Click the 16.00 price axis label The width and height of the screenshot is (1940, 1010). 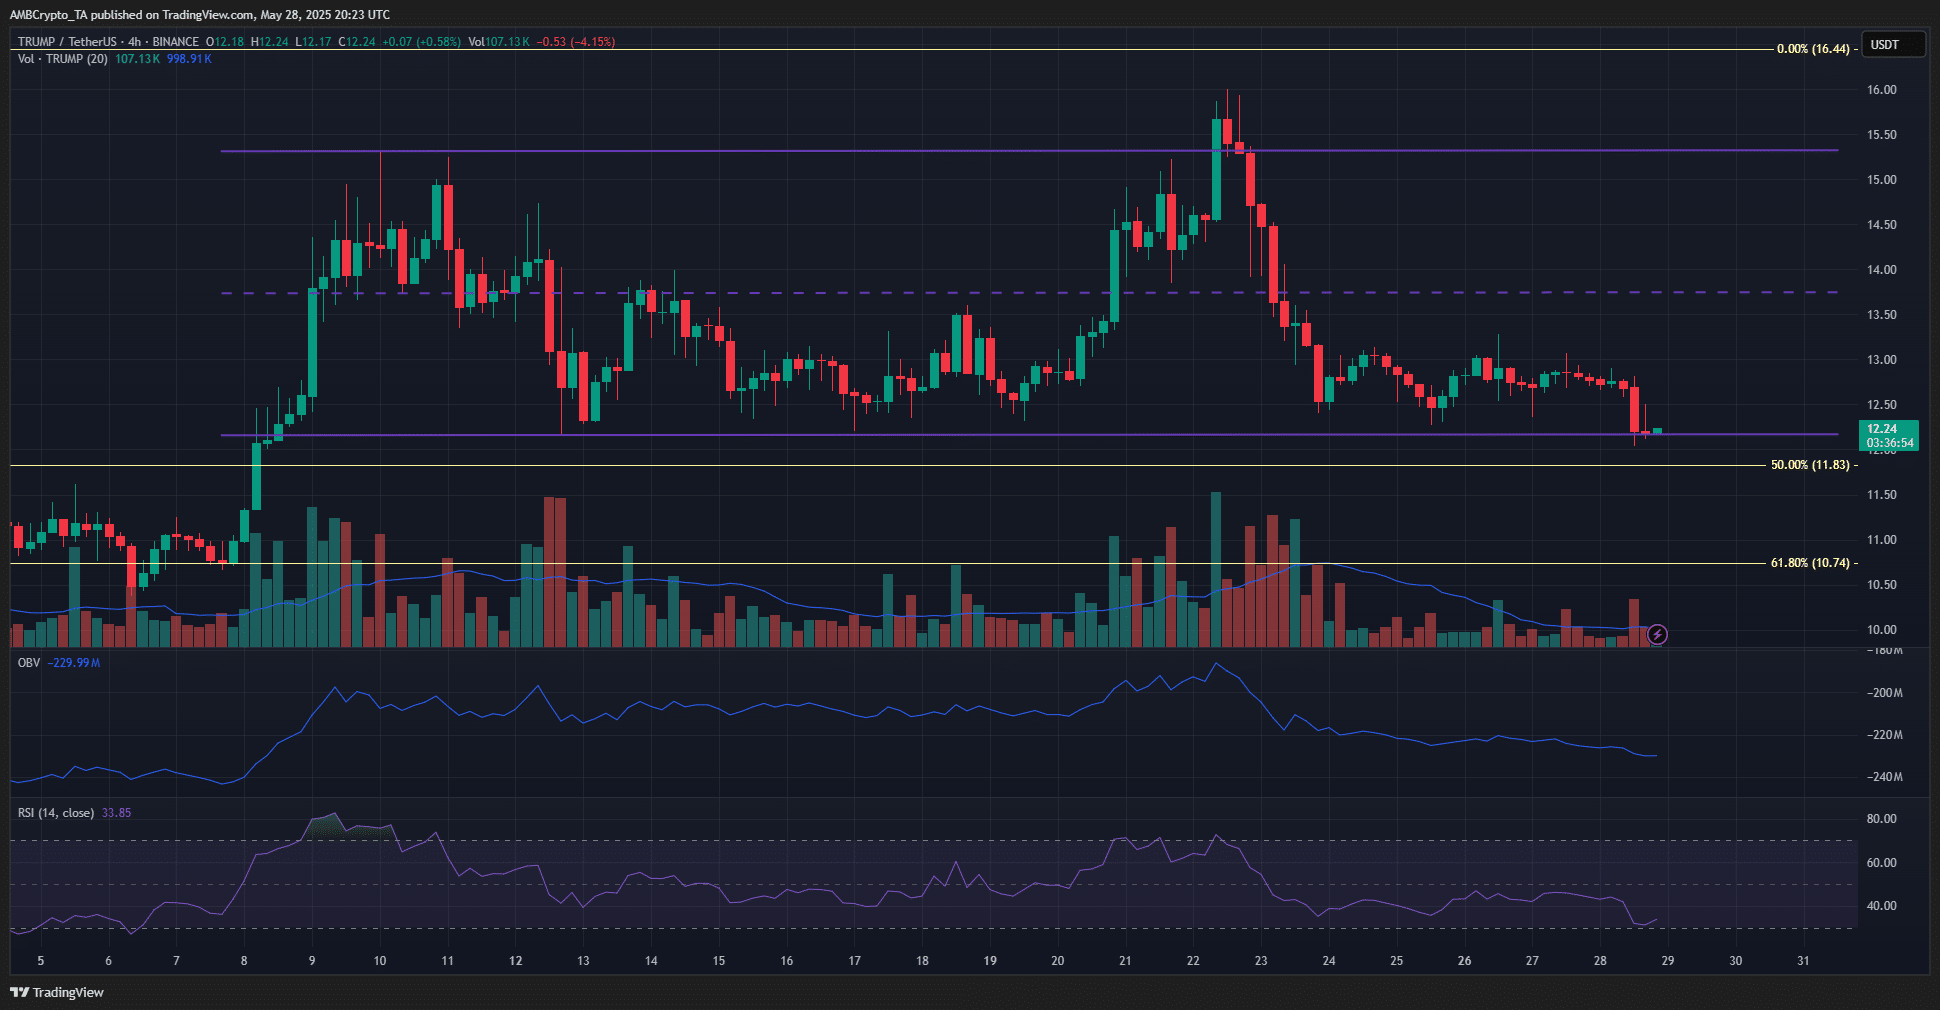click(x=1882, y=90)
